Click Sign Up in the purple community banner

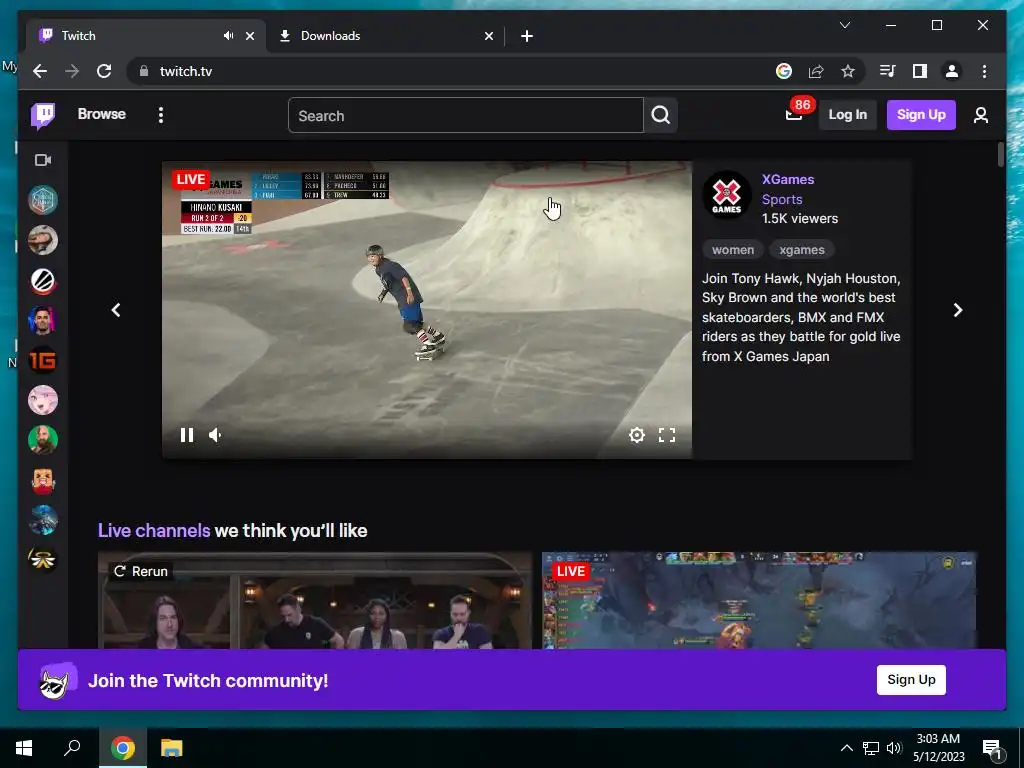(x=911, y=680)
